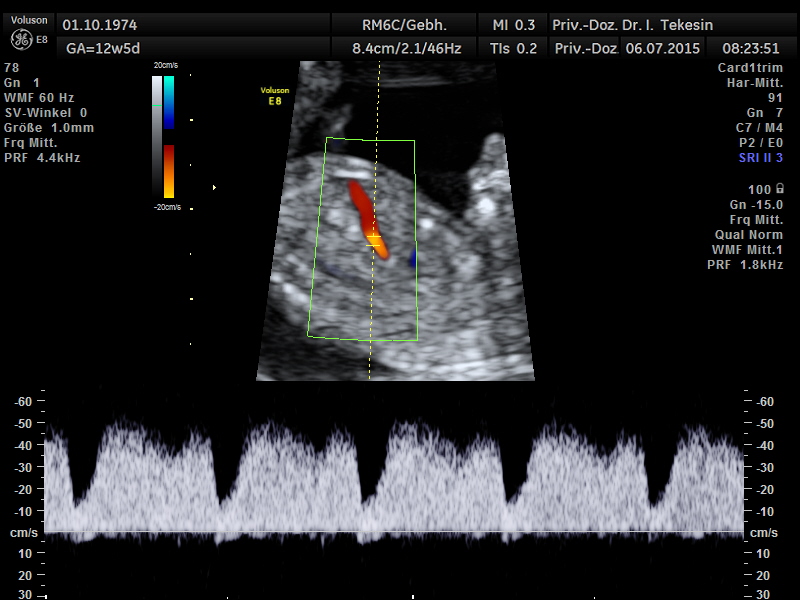Click the blue flow spot in color box
800x600 pixels.
(412, 259)
